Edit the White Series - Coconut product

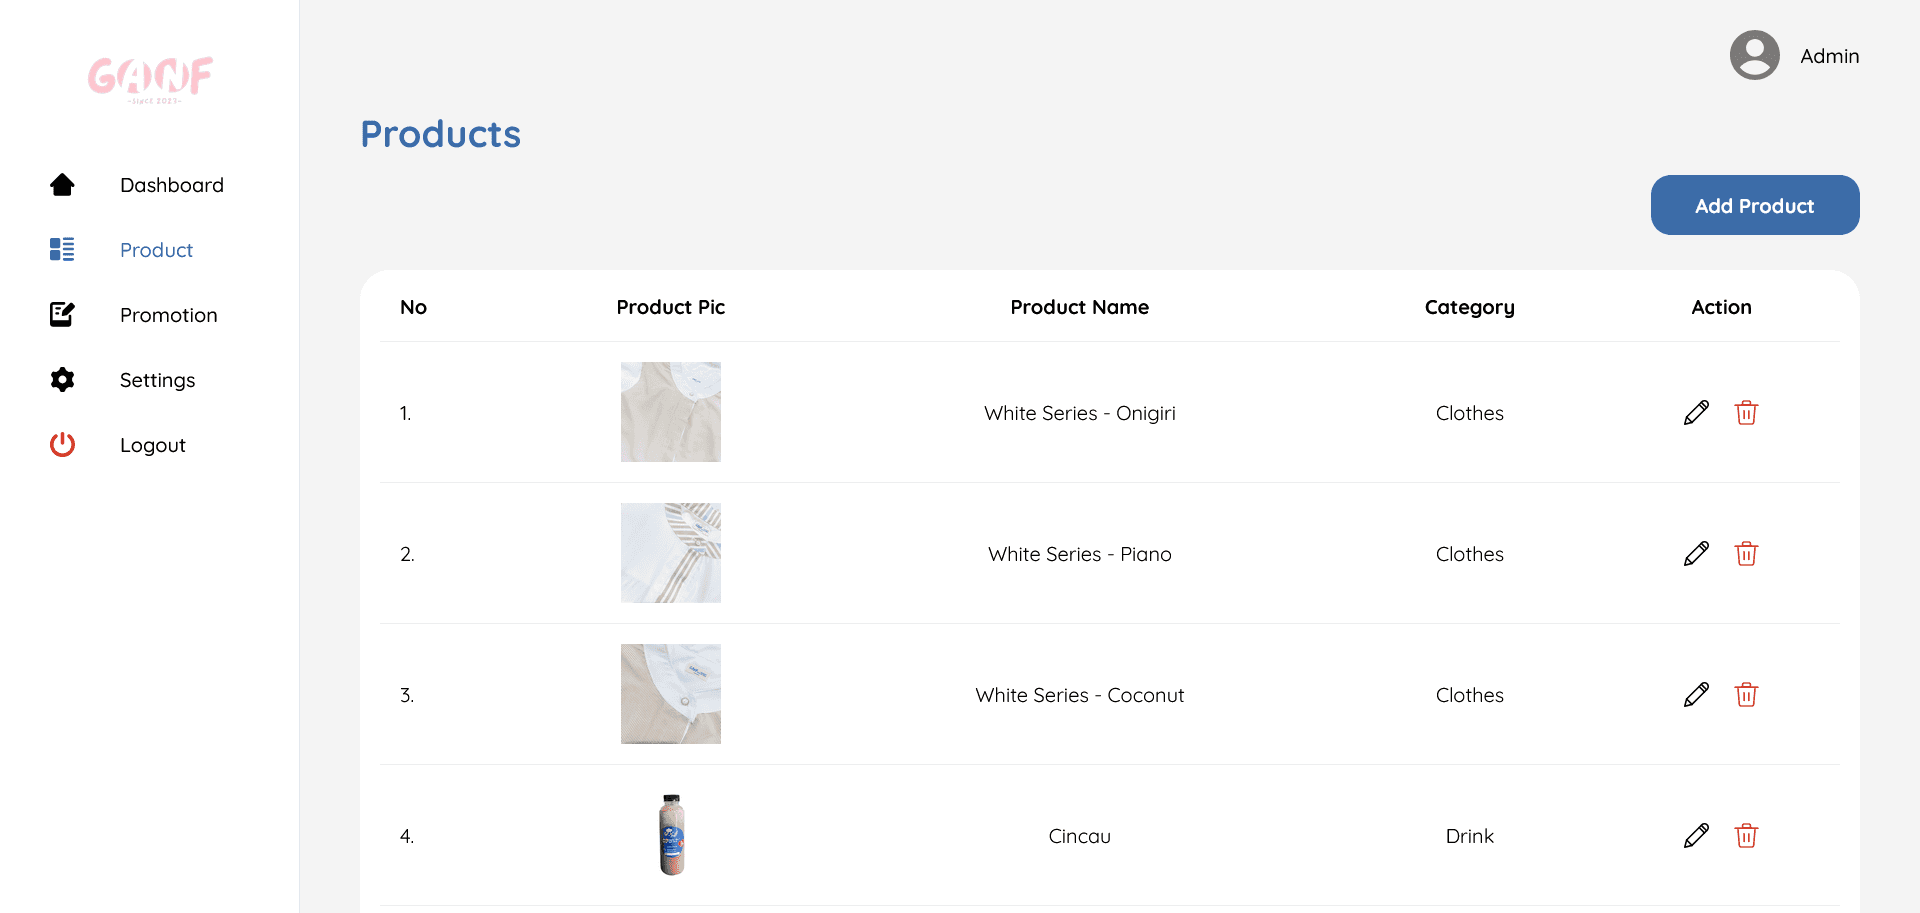pos(1696,695)
